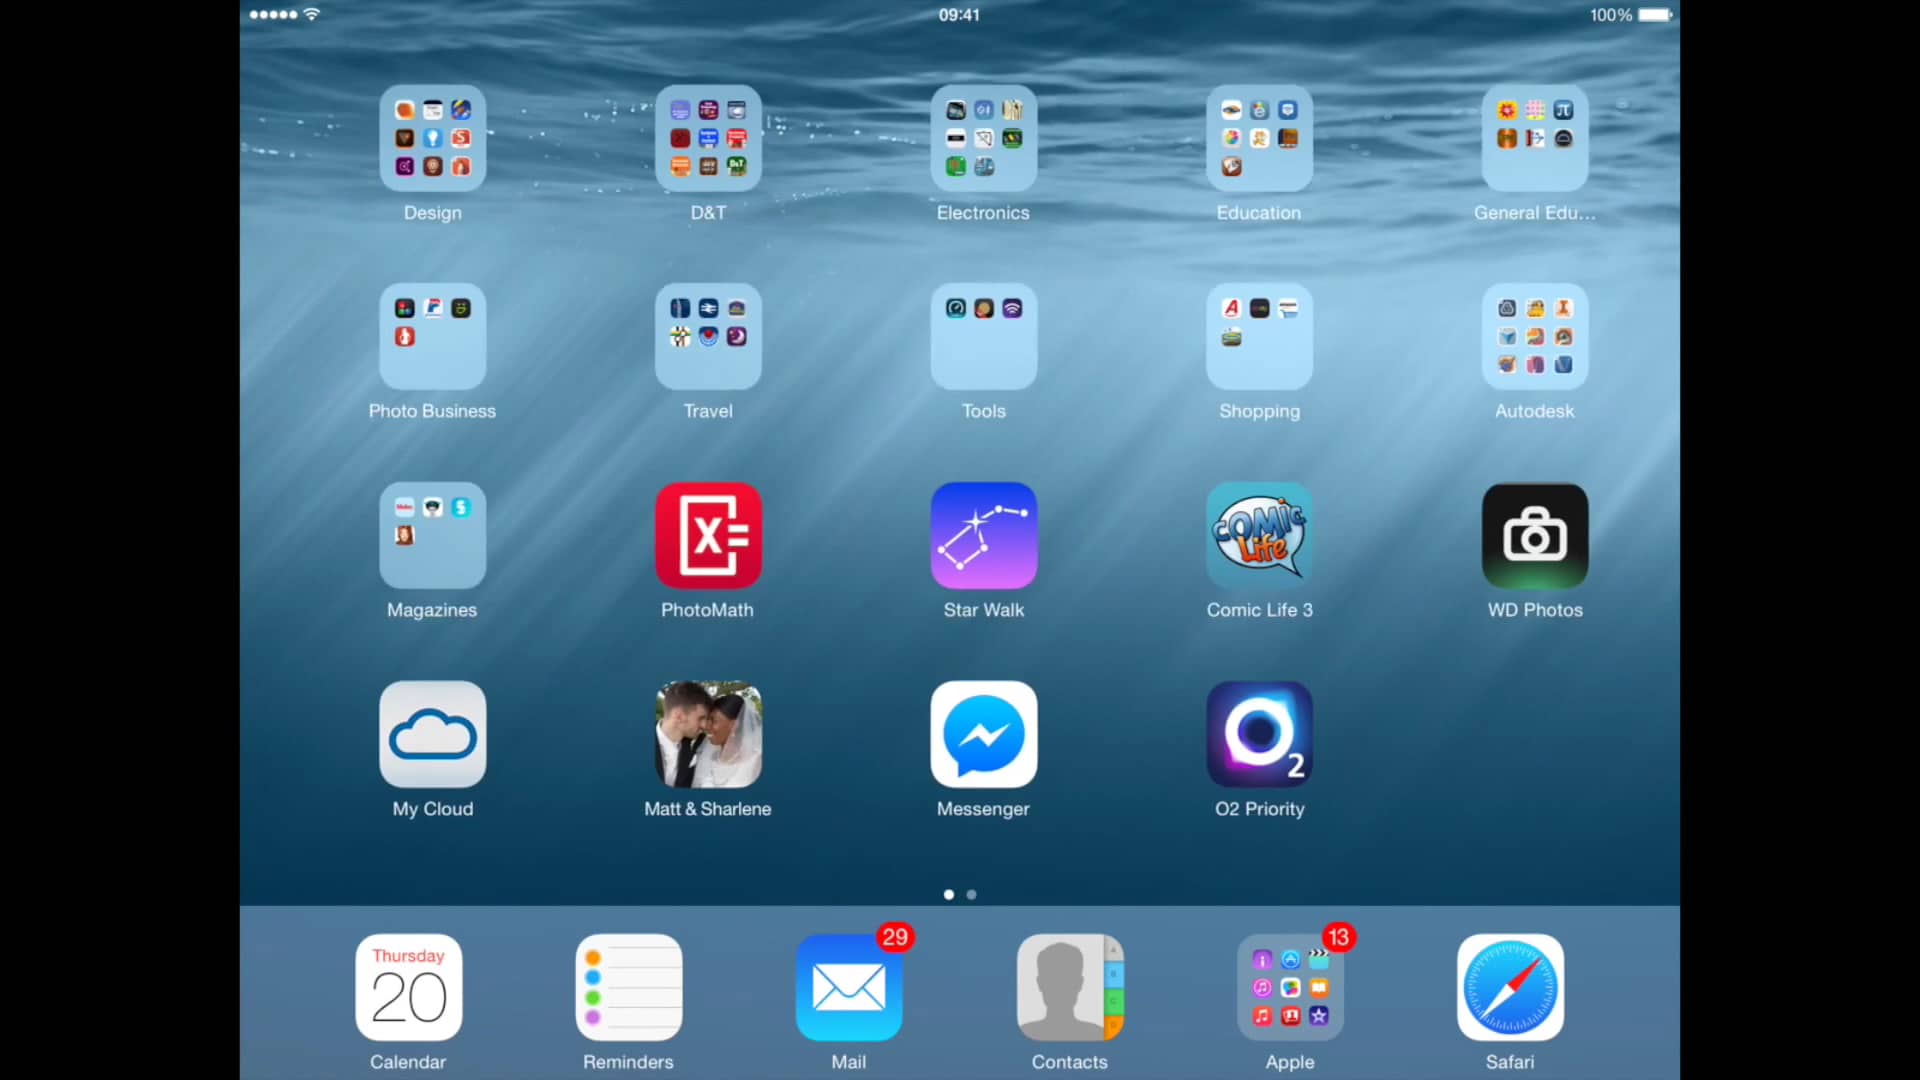Start the WD Photos app

pyautogui.click(x=1534, y=536)
